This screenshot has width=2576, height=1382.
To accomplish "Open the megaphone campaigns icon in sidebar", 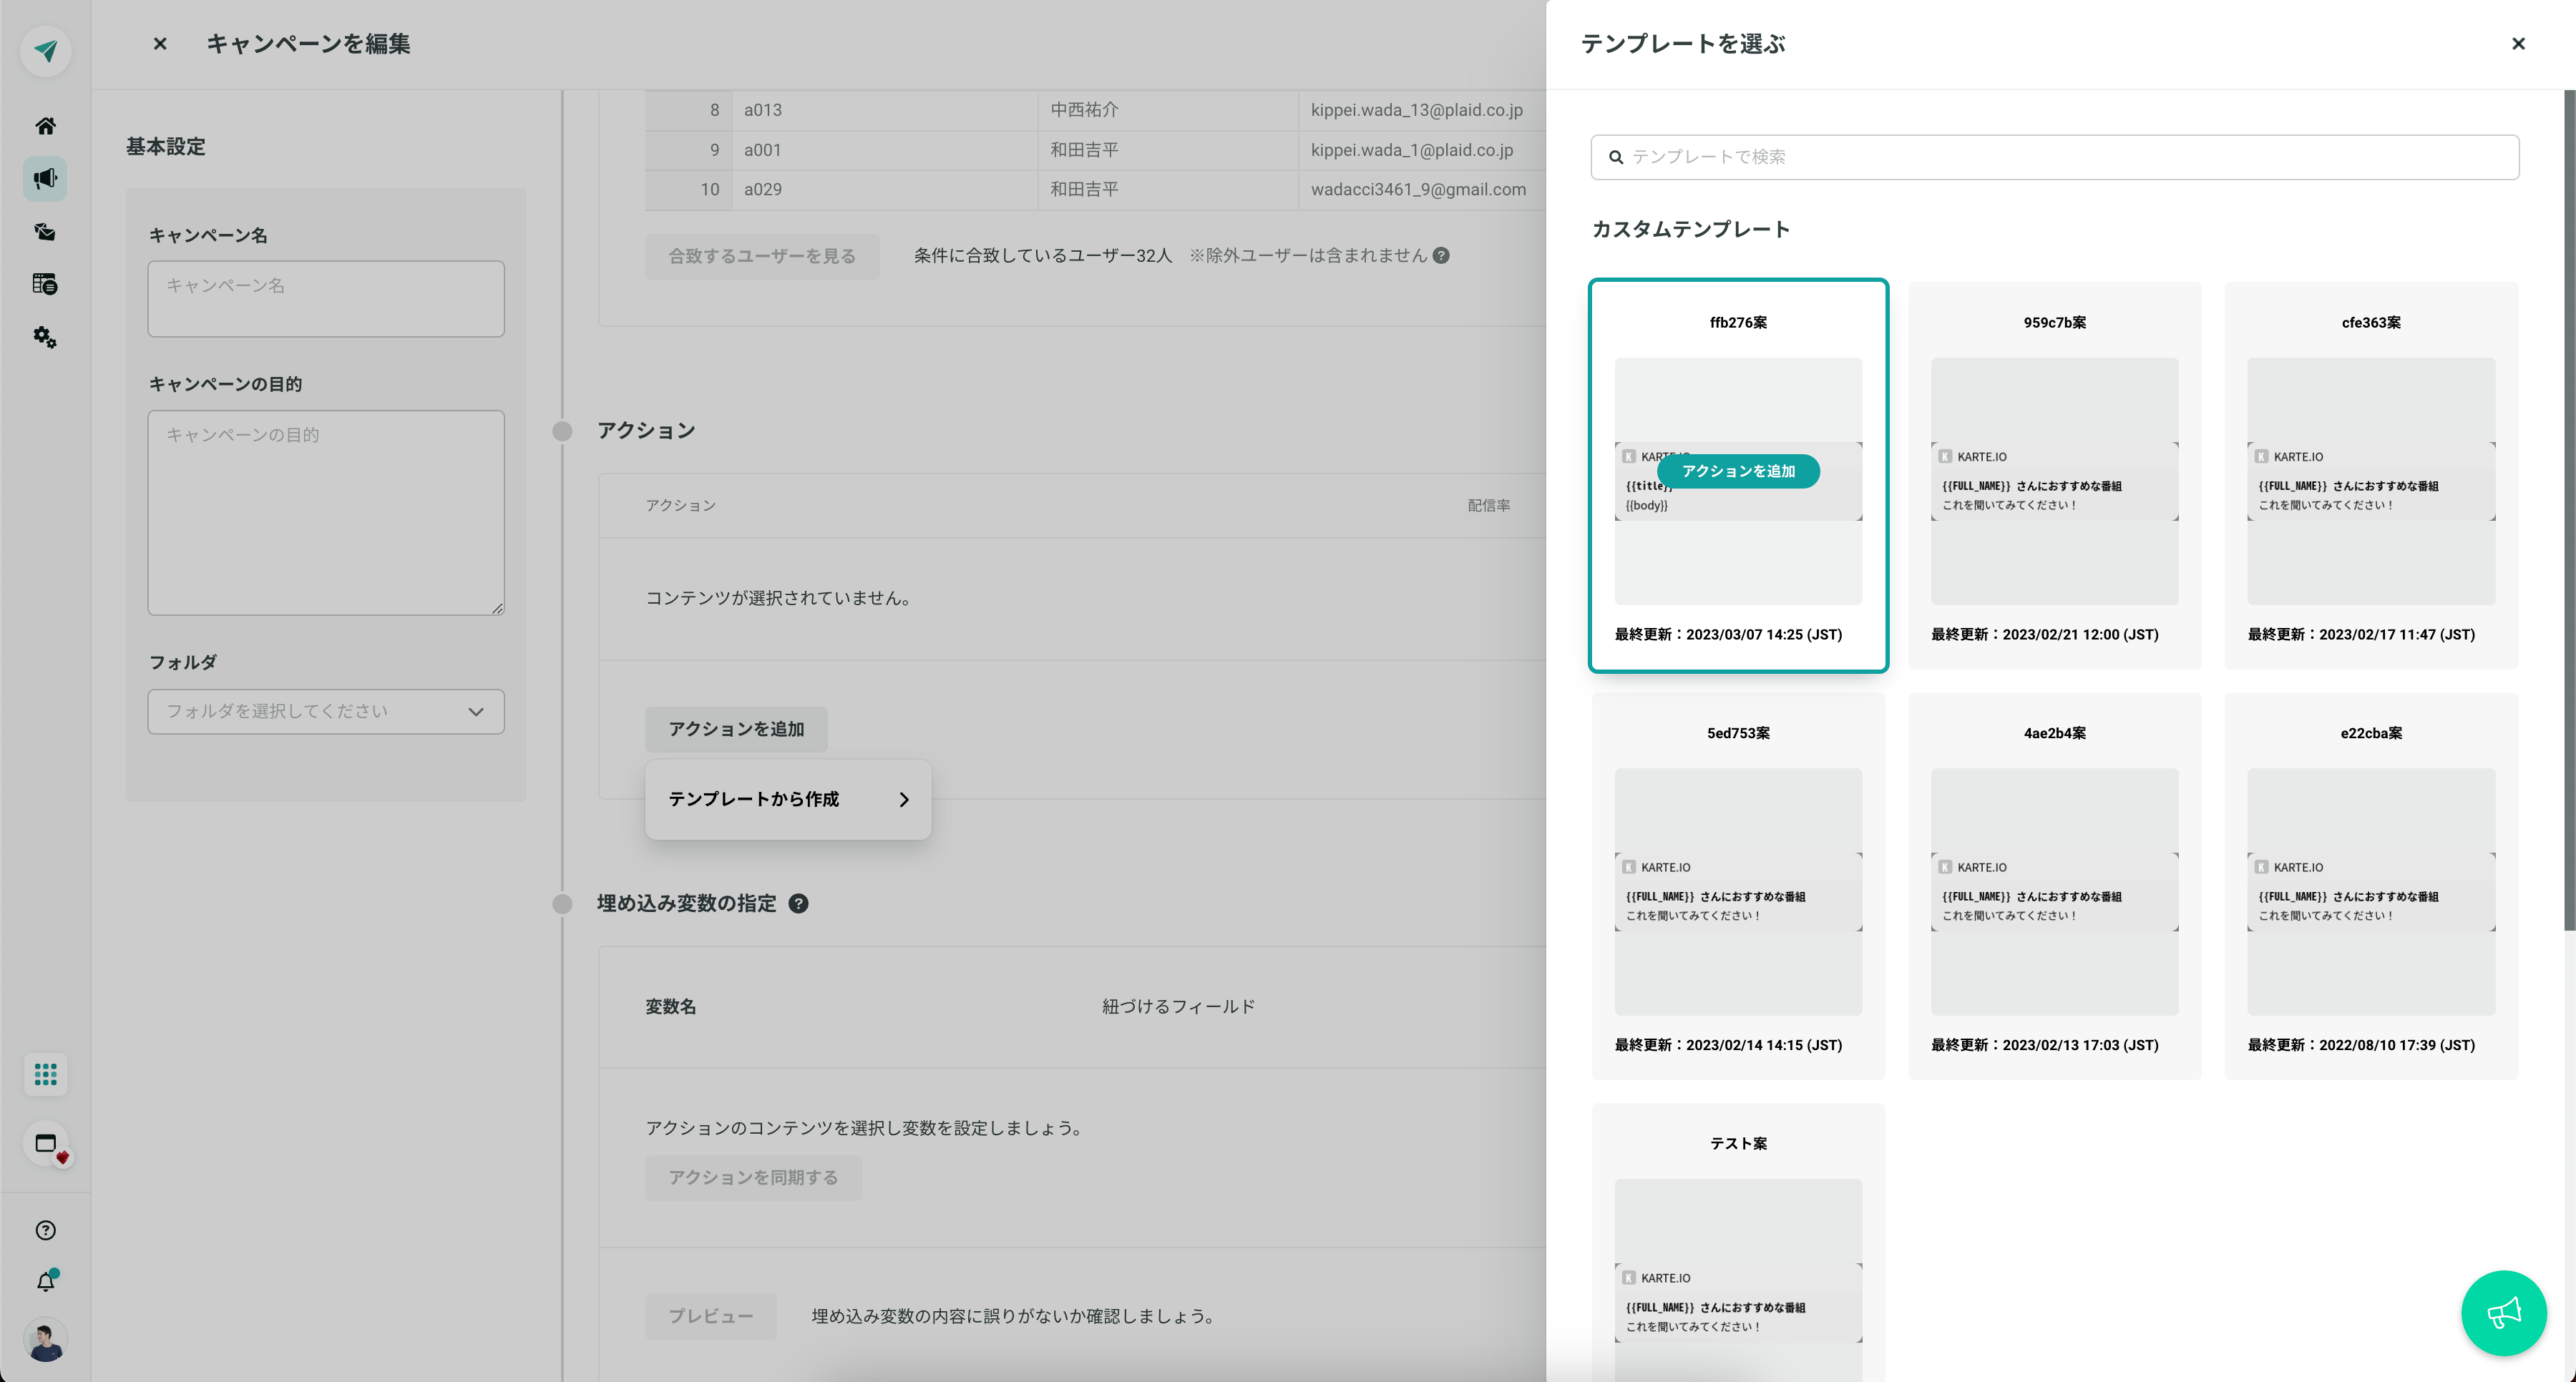I will pos(45,179).
